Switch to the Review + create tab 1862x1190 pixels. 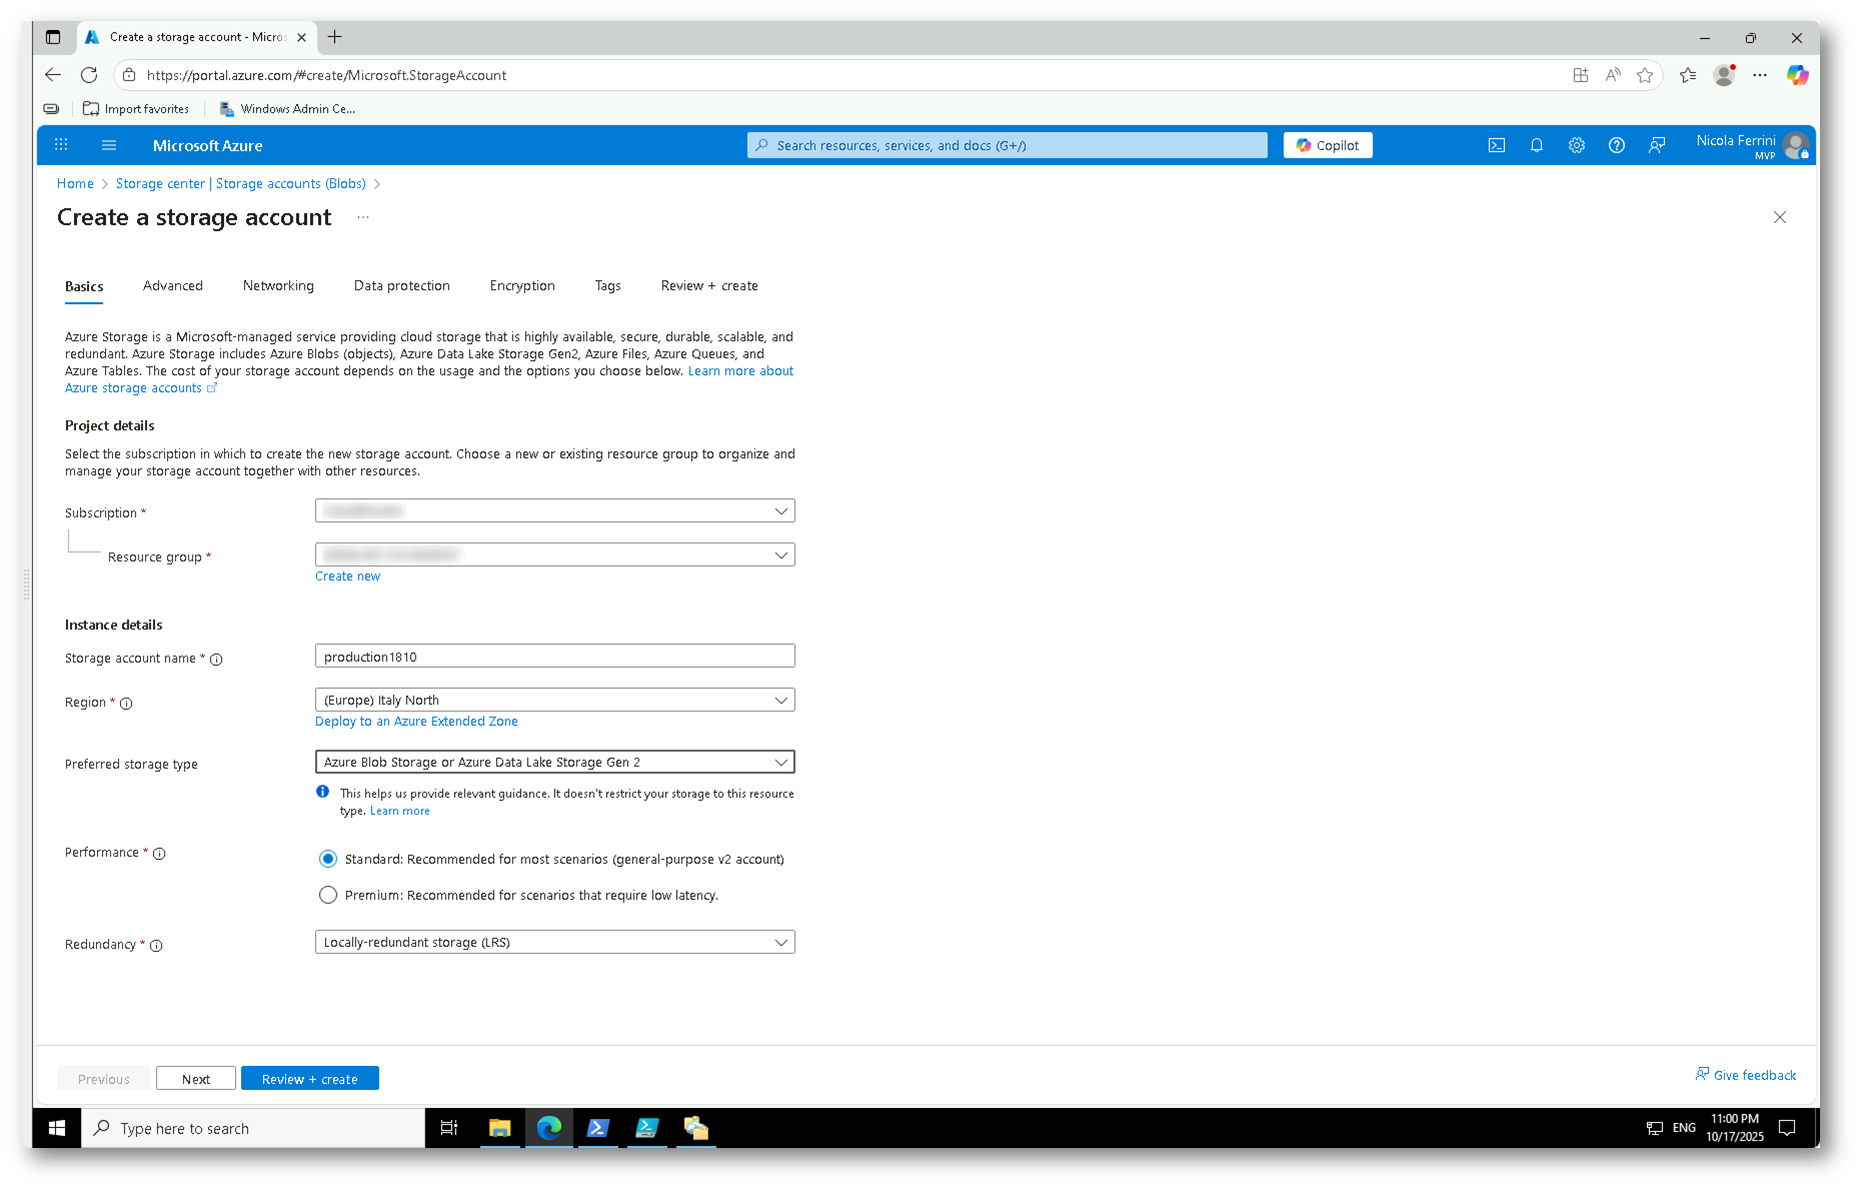tap(709, 286)
